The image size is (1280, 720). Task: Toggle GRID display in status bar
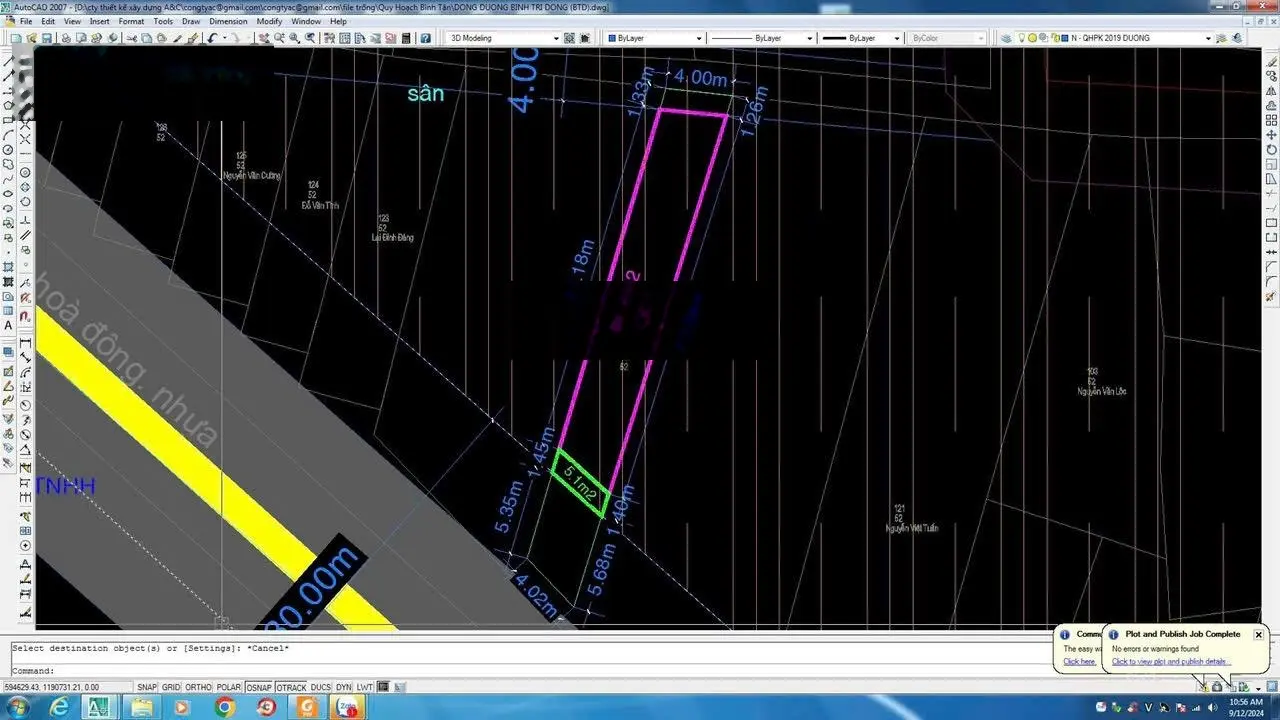point(172,687)
